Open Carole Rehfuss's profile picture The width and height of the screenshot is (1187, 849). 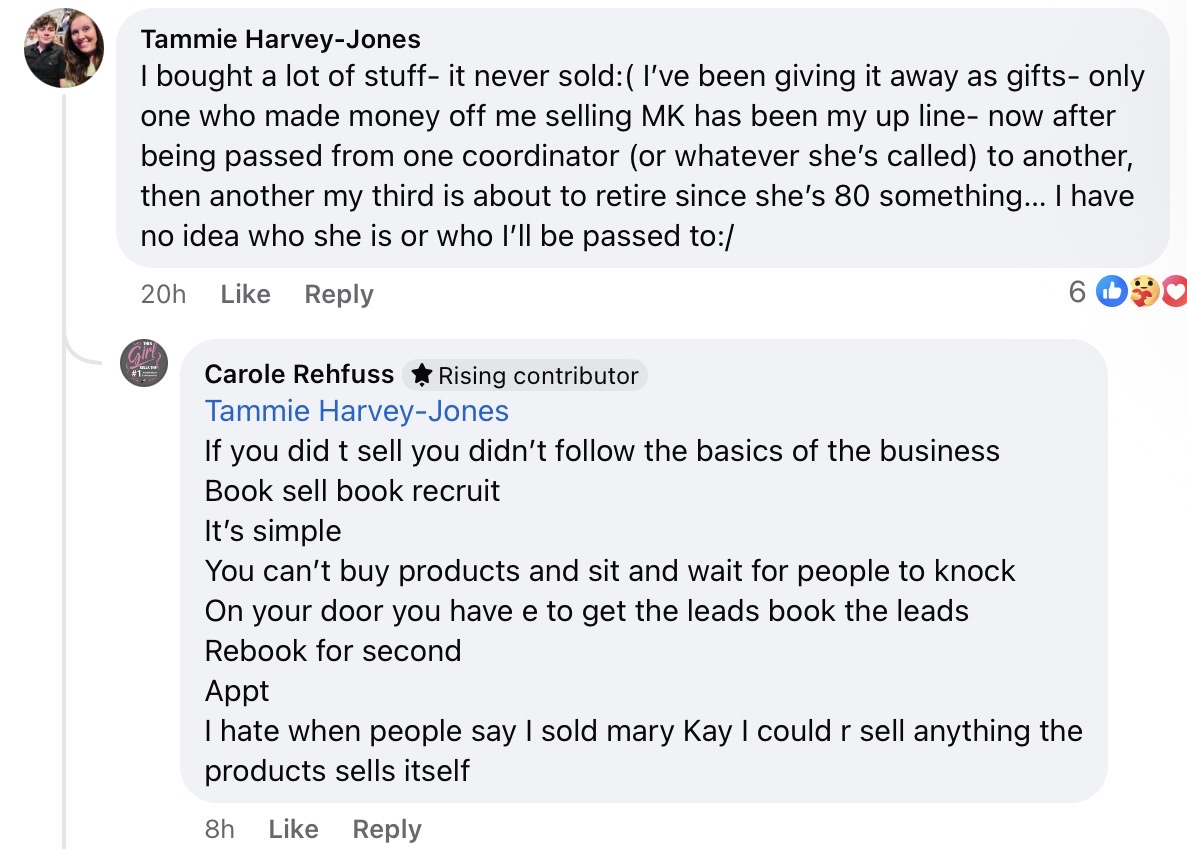144,363
